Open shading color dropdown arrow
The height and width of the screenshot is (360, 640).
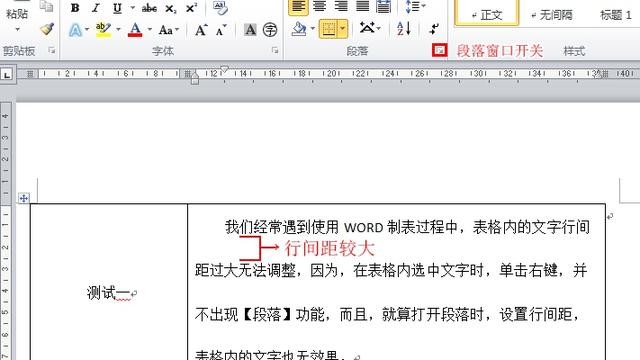click(x=313, y=29)
